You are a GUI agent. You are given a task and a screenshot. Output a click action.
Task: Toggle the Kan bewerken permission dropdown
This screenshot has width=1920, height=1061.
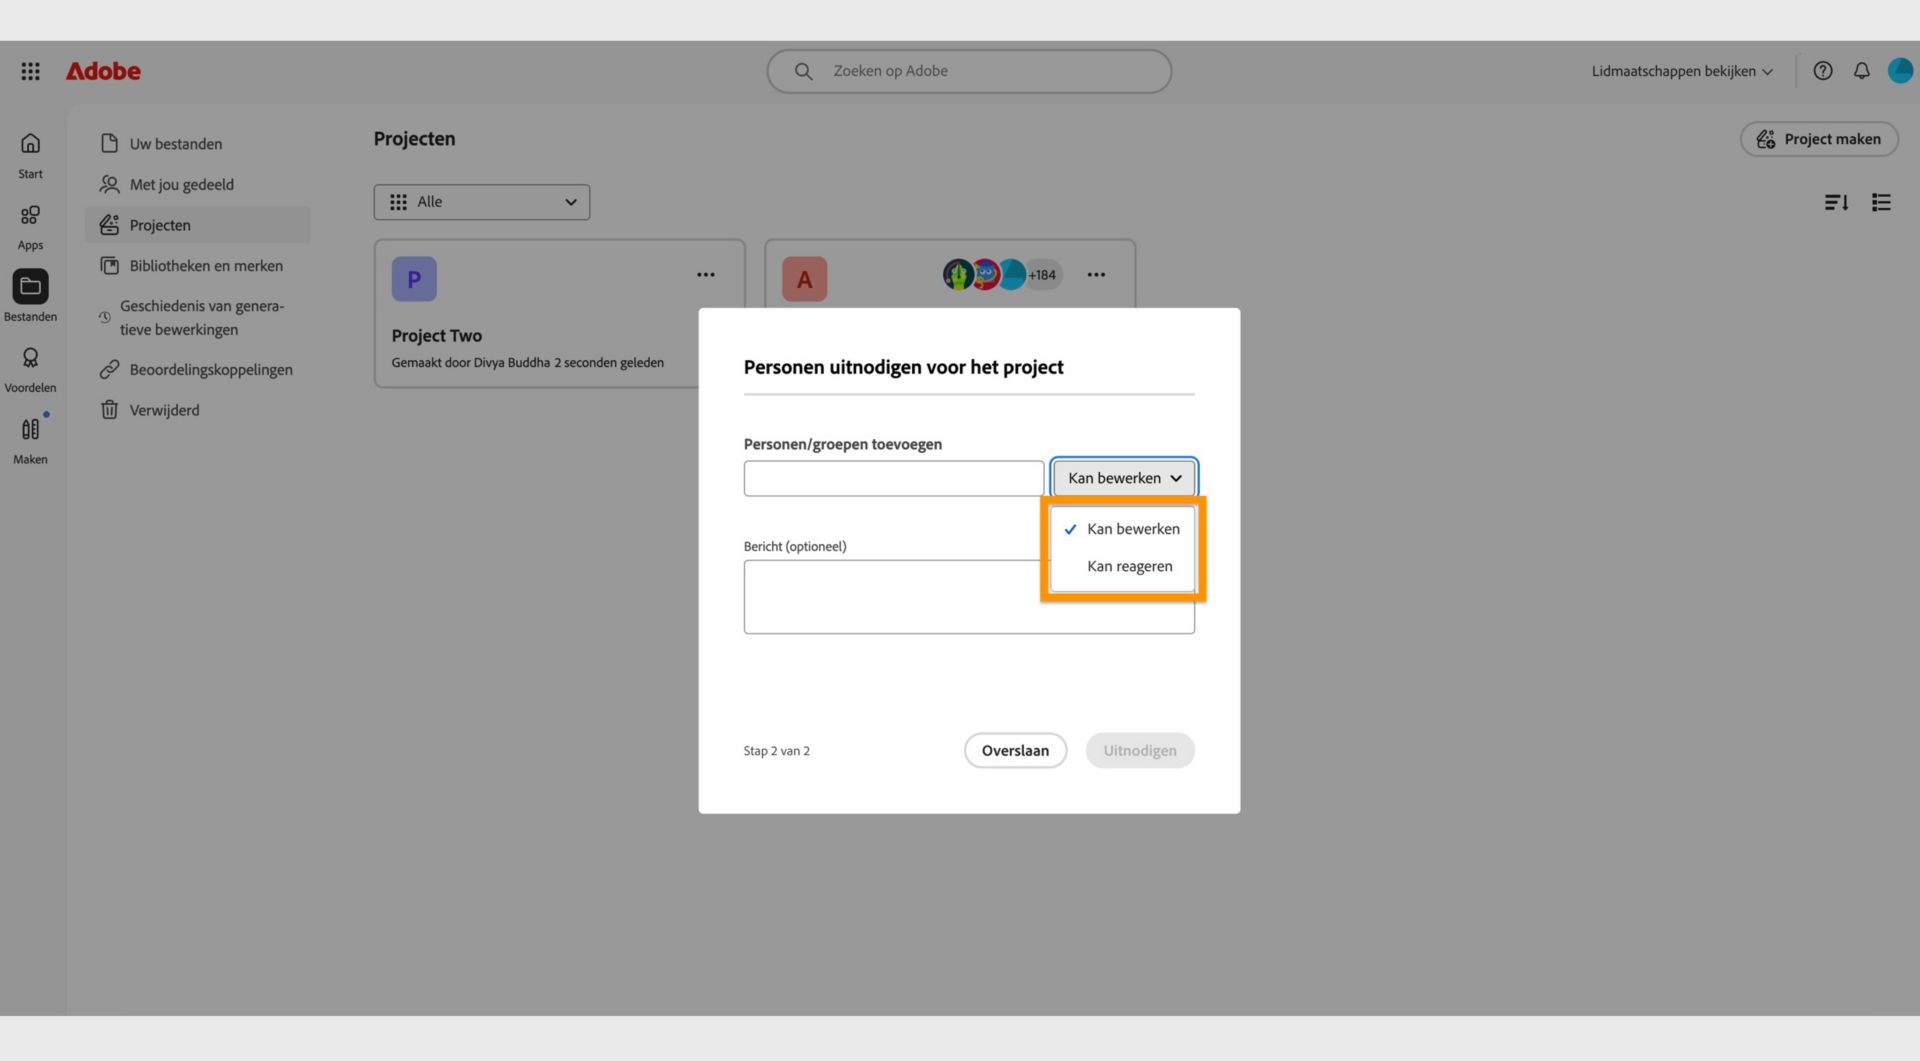(1124, 478)
